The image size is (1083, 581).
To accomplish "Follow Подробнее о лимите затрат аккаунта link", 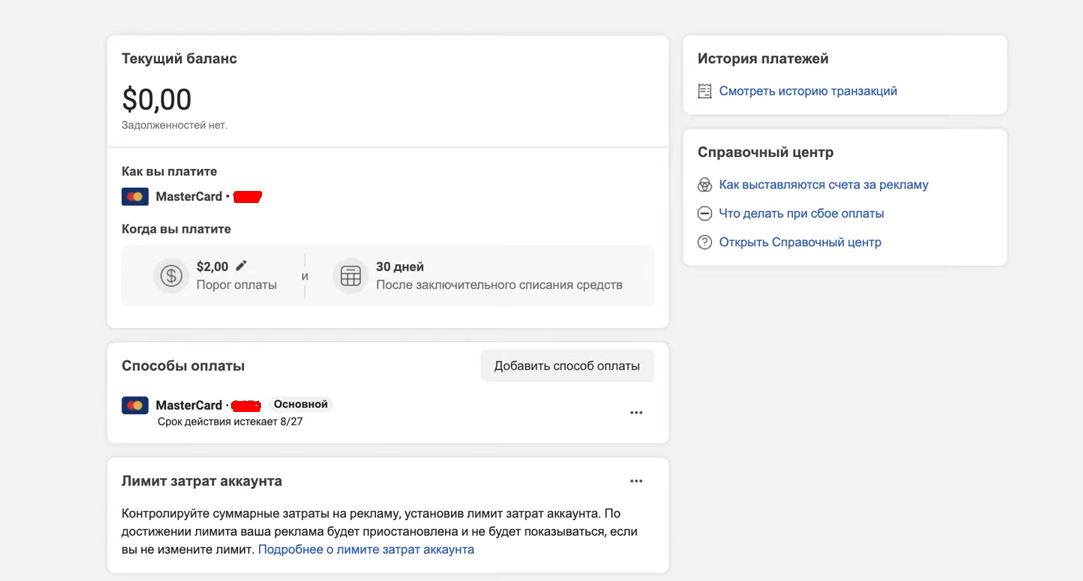I will click(366, 549).
